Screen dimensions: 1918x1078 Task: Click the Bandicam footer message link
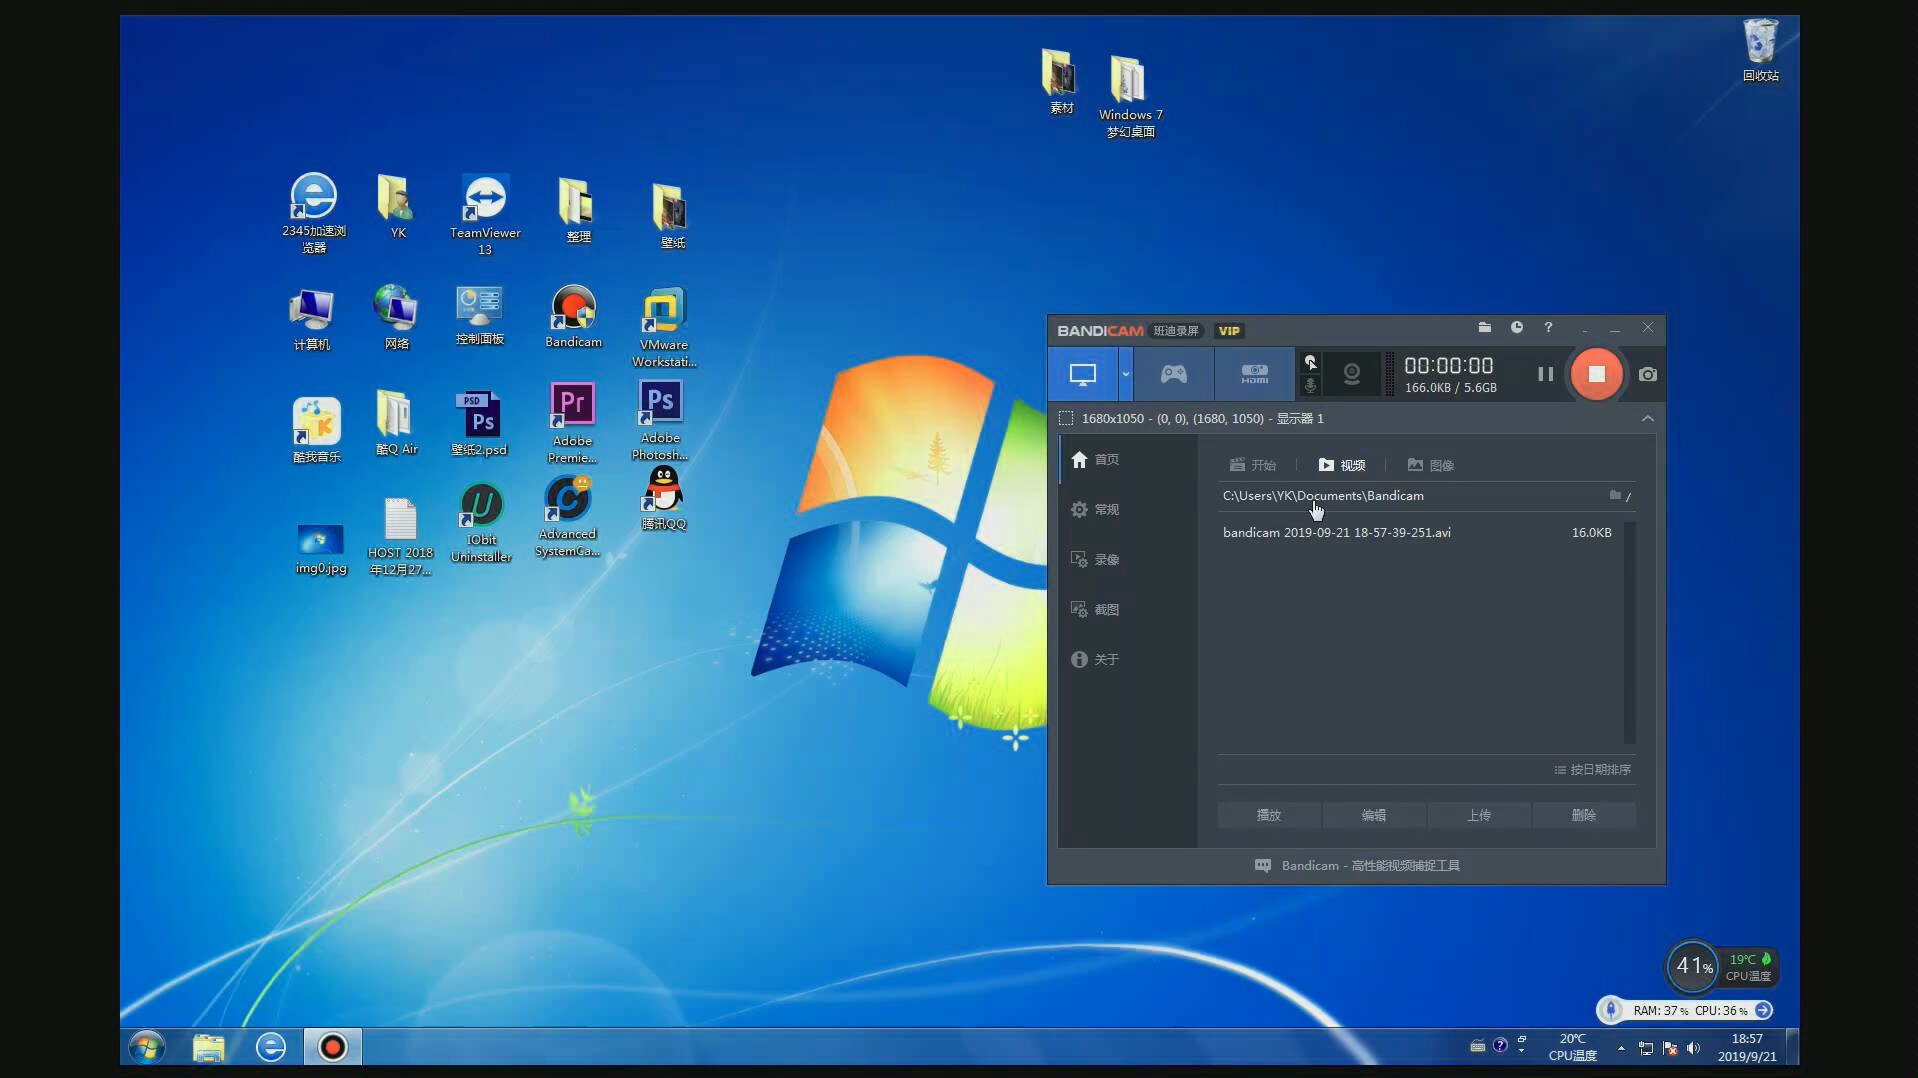(x=1357, y=866)
